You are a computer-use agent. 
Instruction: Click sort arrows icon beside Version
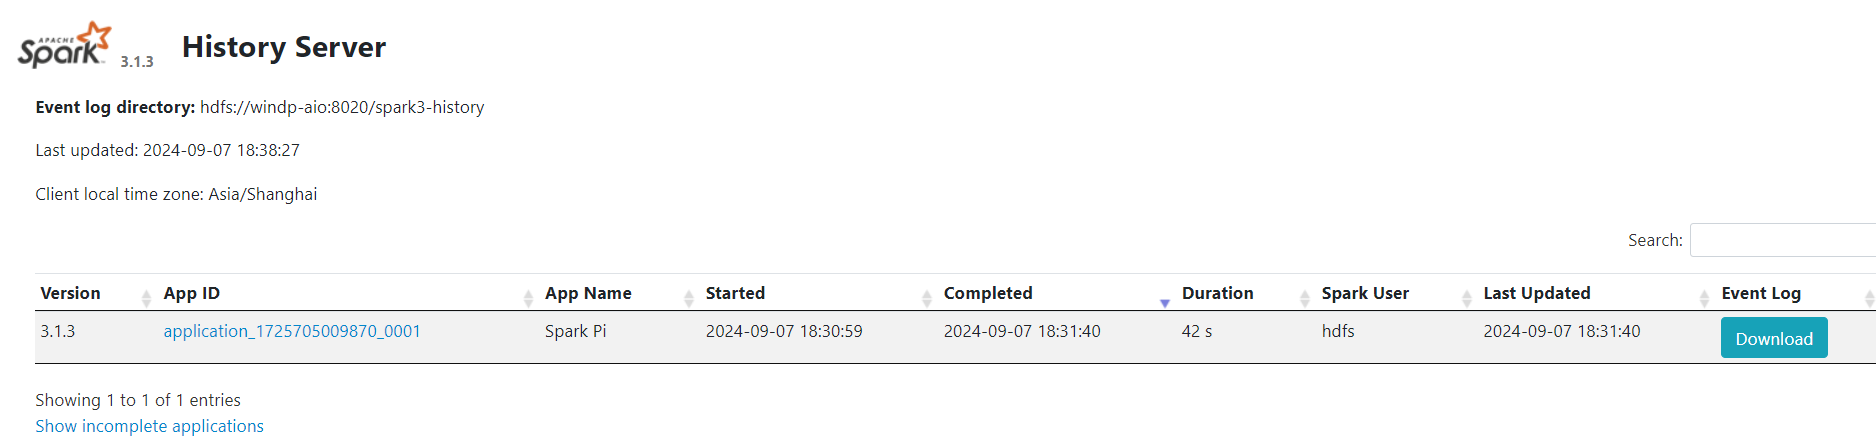pyautogui.click(x=146, y=297)
